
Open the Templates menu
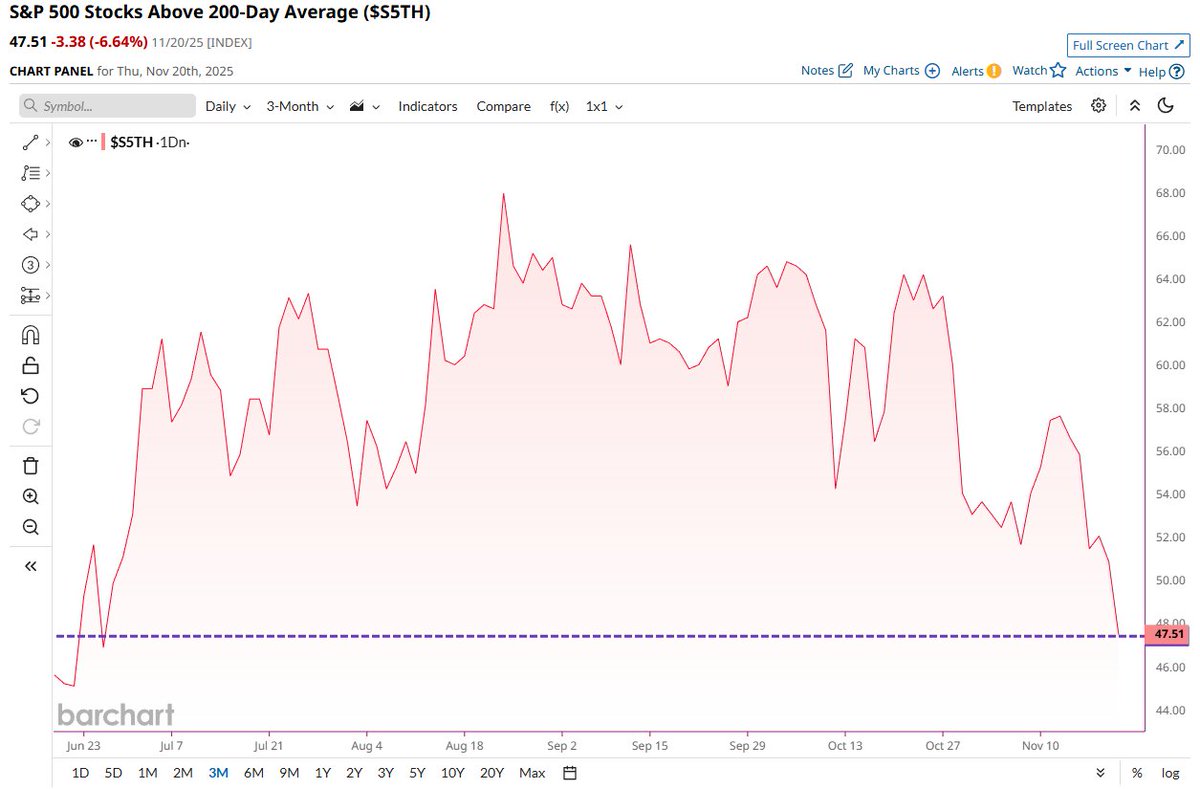pos(1042,106)
